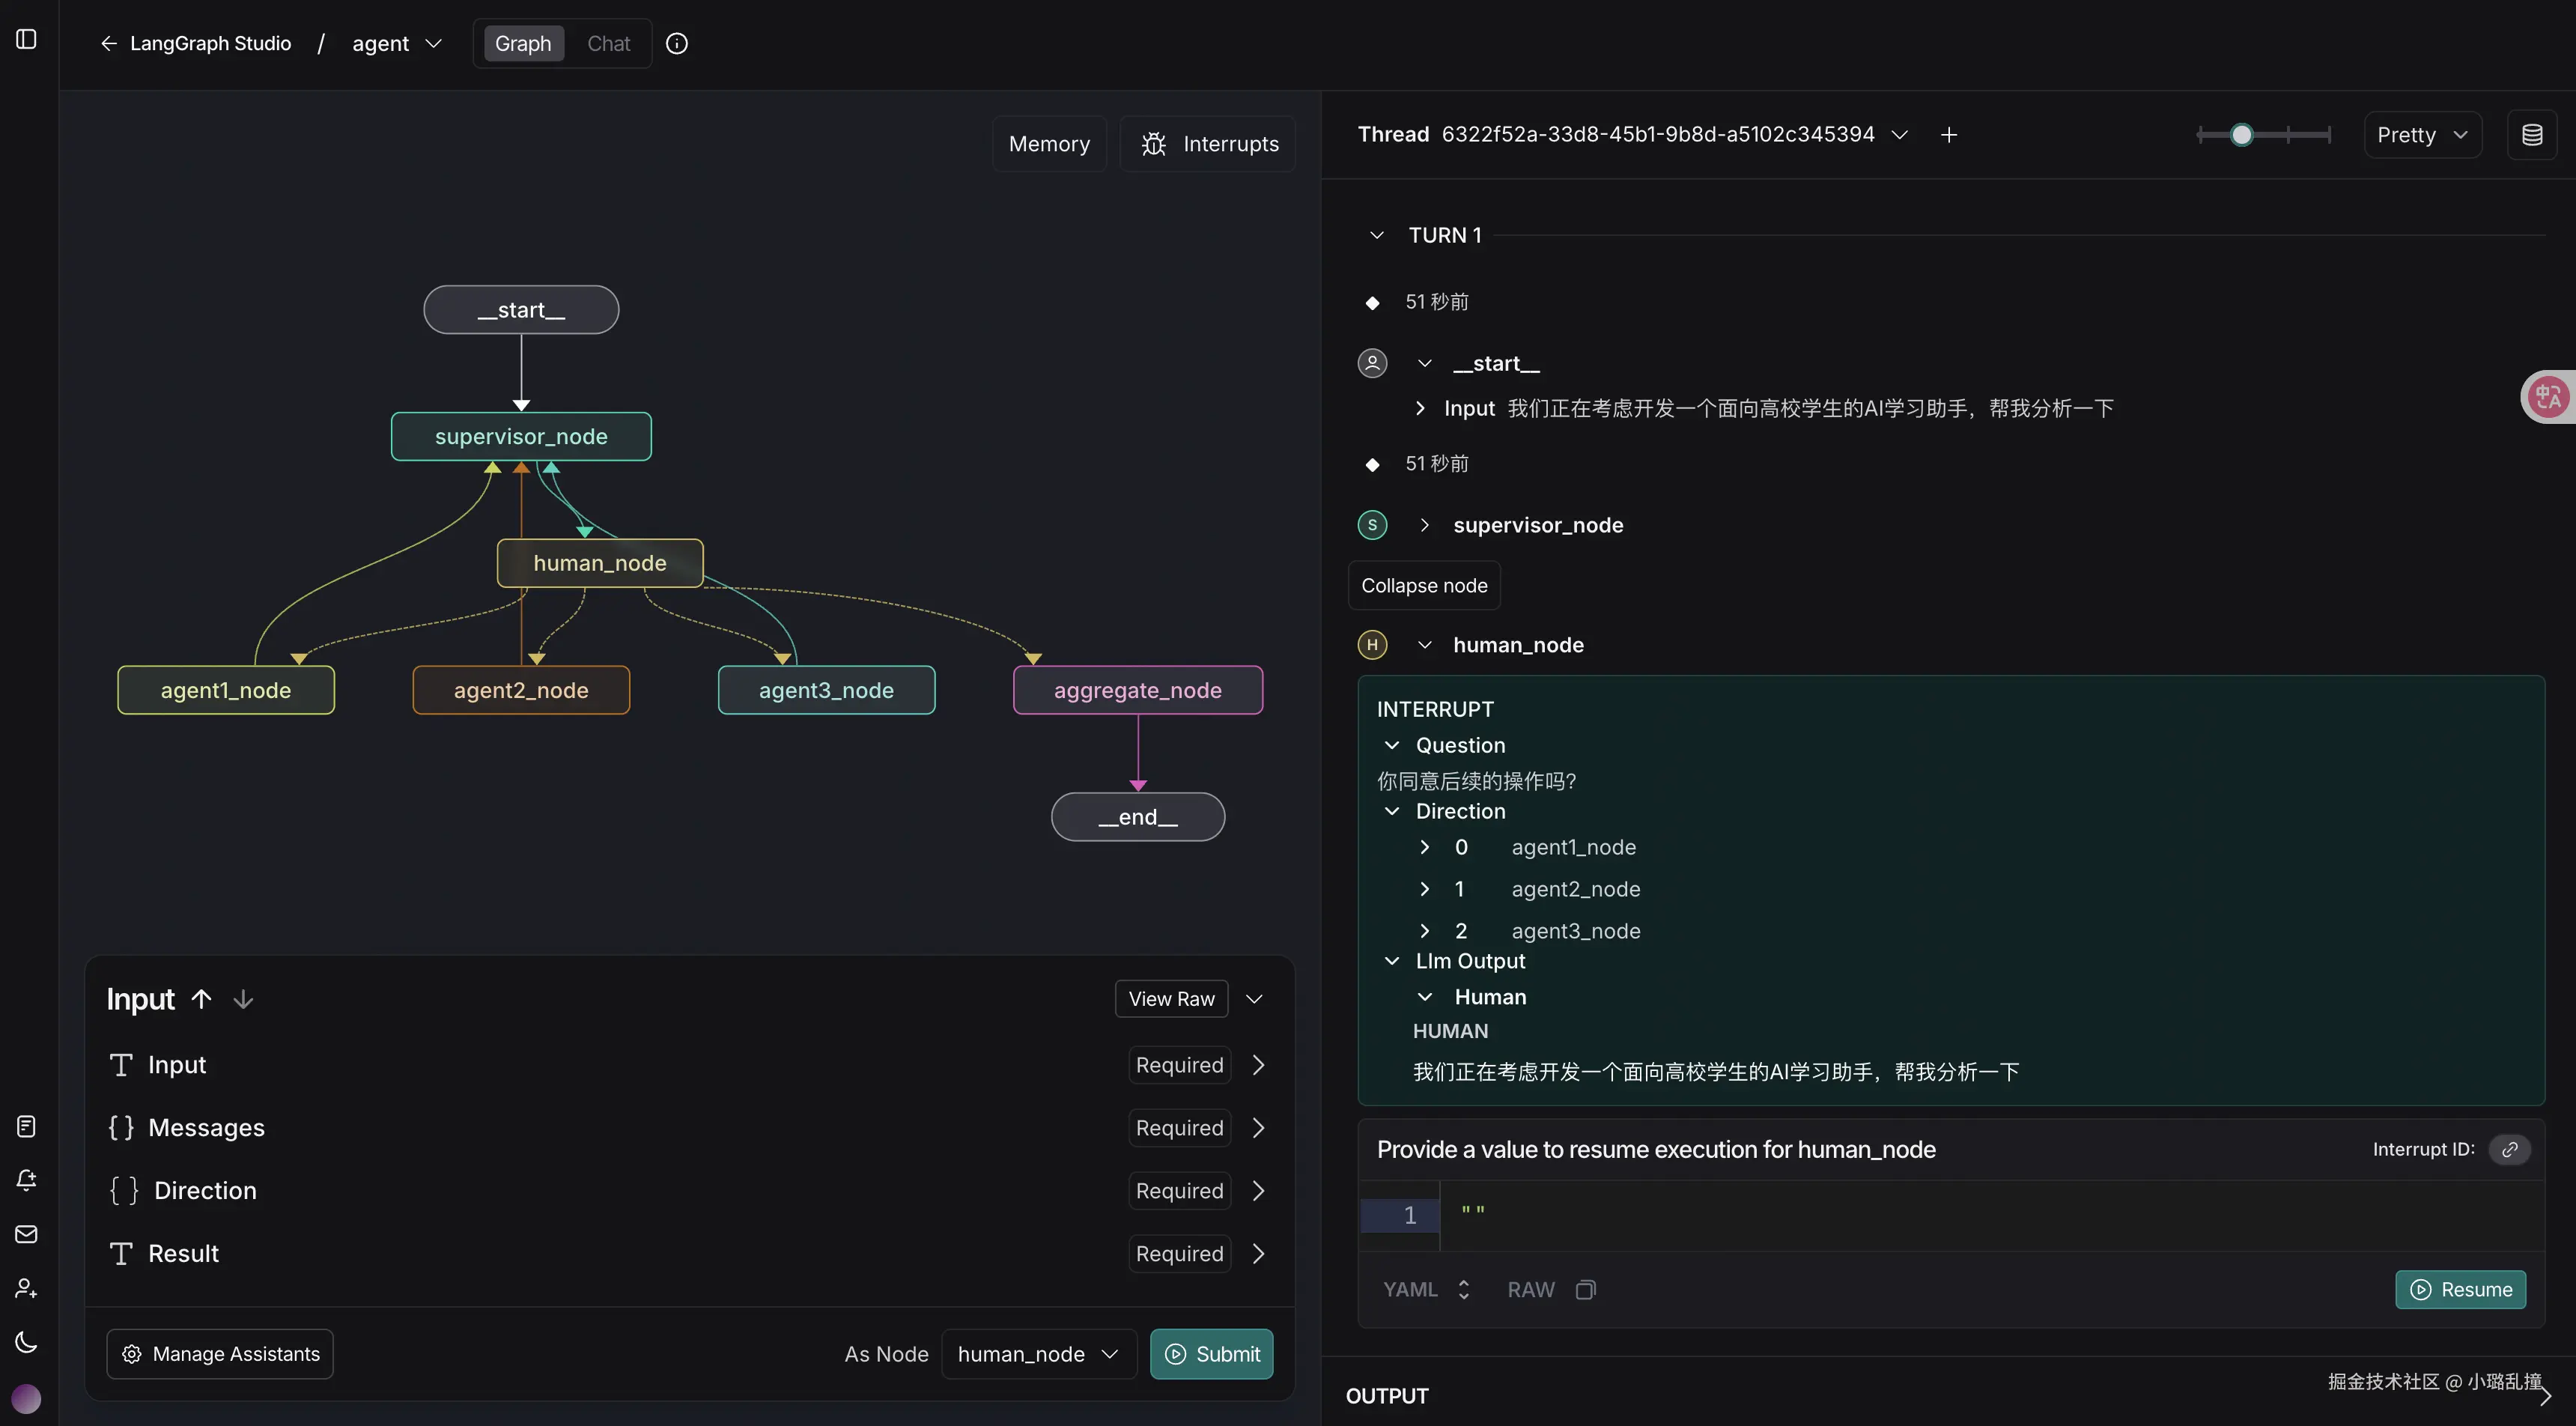Toggle the left sidebar panel icon
This screenshot has width=2576, height=1426.
click(x=27, y=40)
